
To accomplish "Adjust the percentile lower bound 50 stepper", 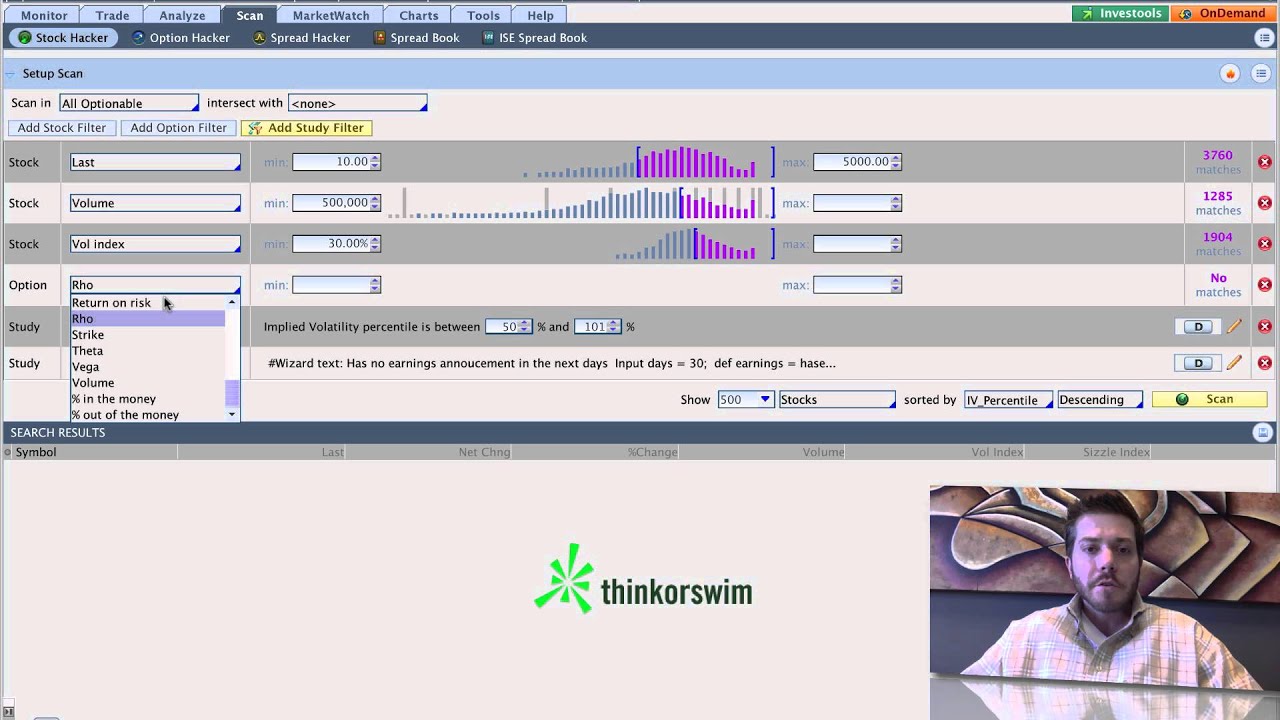I will pyautogui.click(x=524, y=327).
